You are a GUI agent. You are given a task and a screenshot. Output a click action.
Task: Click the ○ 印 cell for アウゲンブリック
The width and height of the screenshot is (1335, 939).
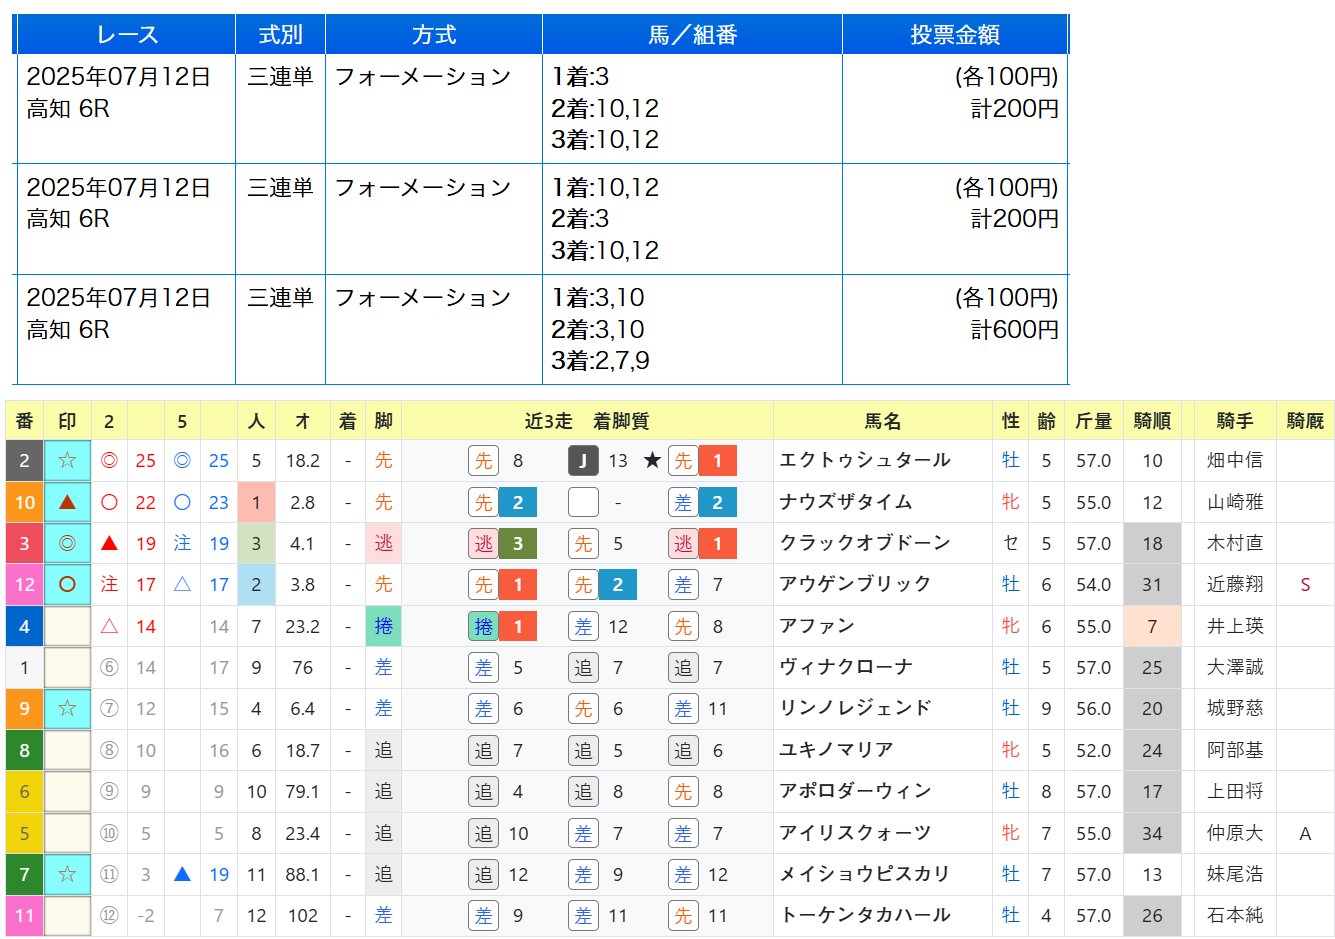67,584
